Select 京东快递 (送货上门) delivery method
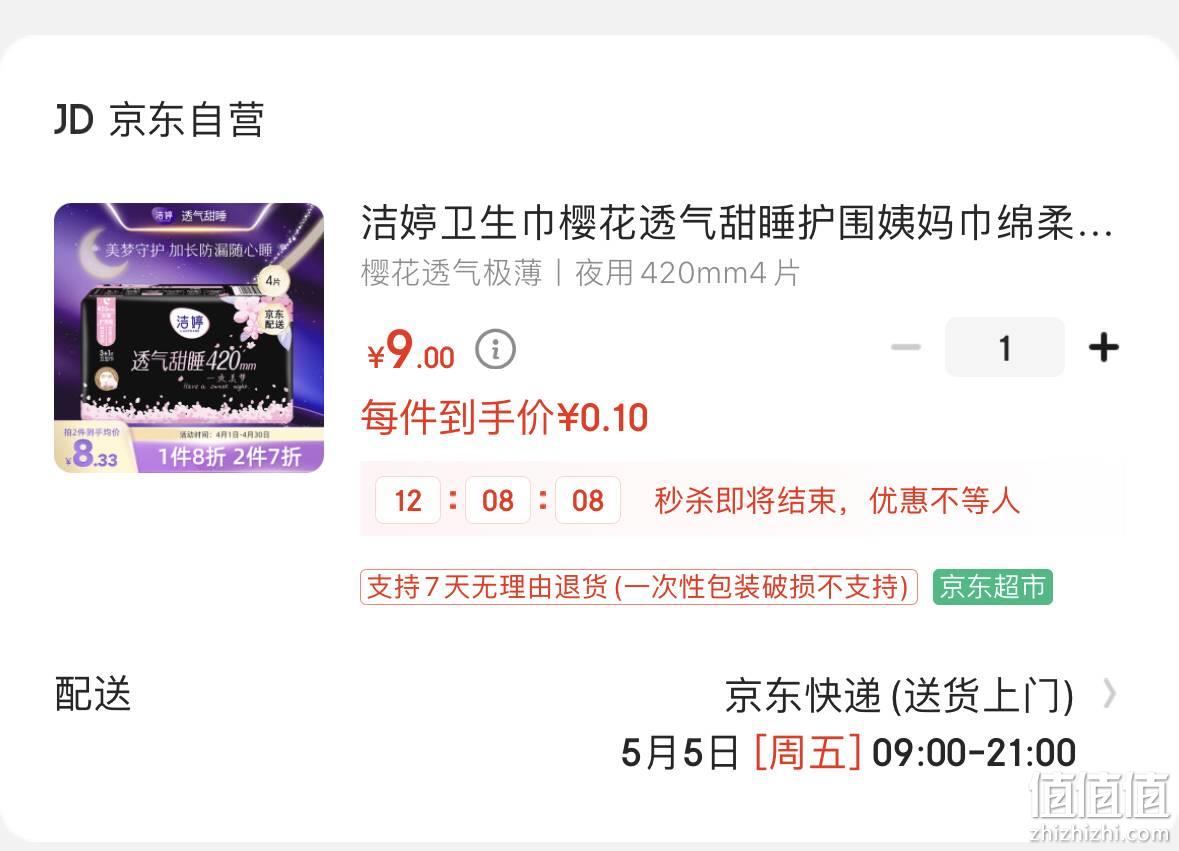 click(899, 695)
